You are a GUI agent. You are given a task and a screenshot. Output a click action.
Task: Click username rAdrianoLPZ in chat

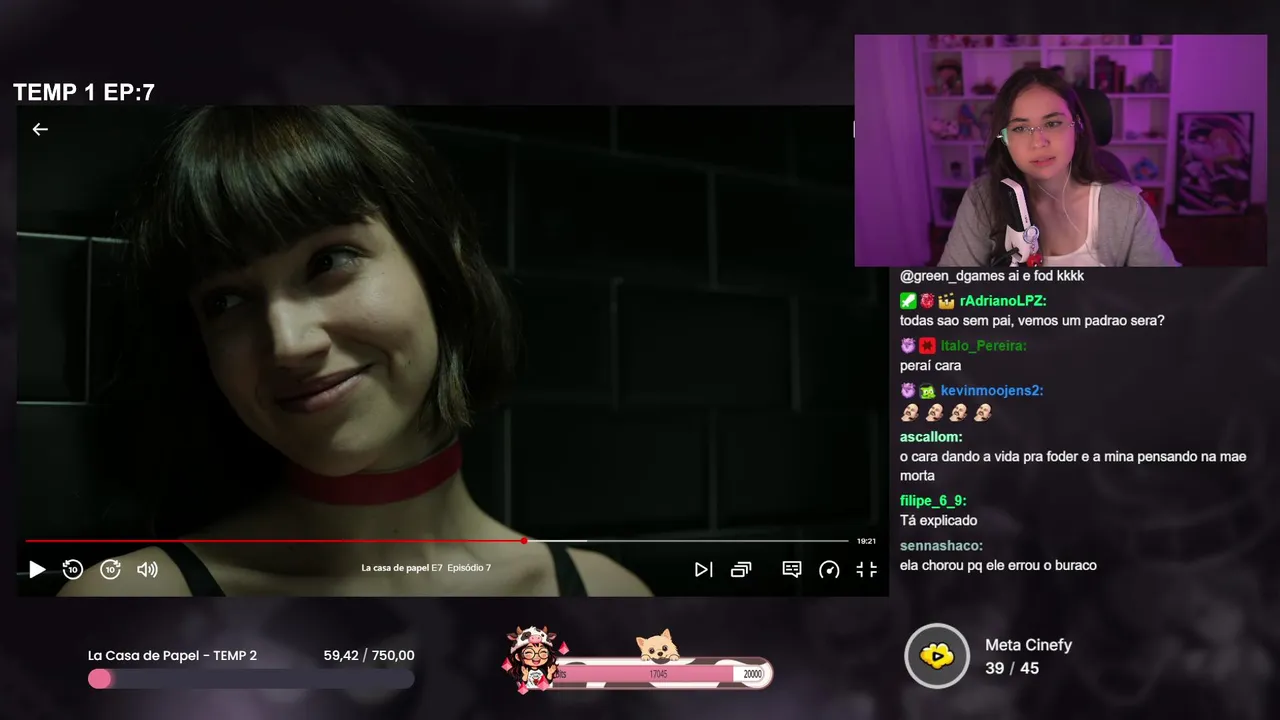[1003, 300]
